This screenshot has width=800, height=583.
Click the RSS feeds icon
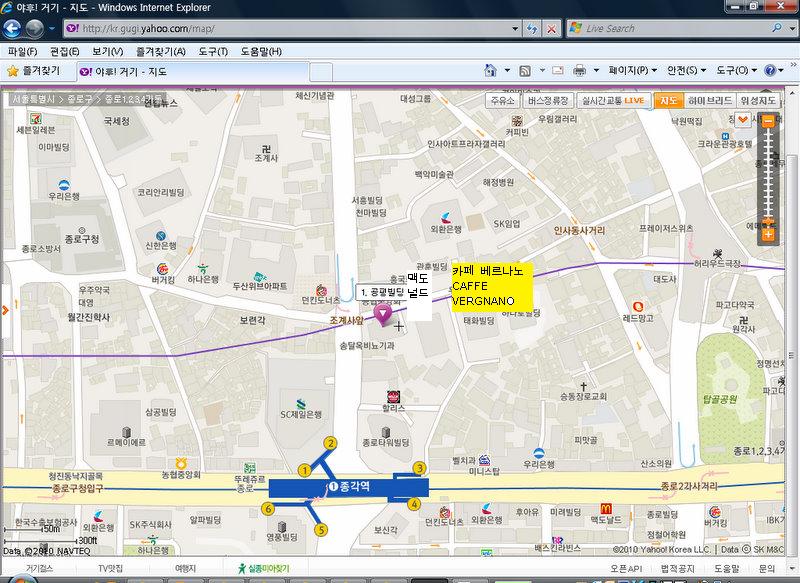pos(524,71)
